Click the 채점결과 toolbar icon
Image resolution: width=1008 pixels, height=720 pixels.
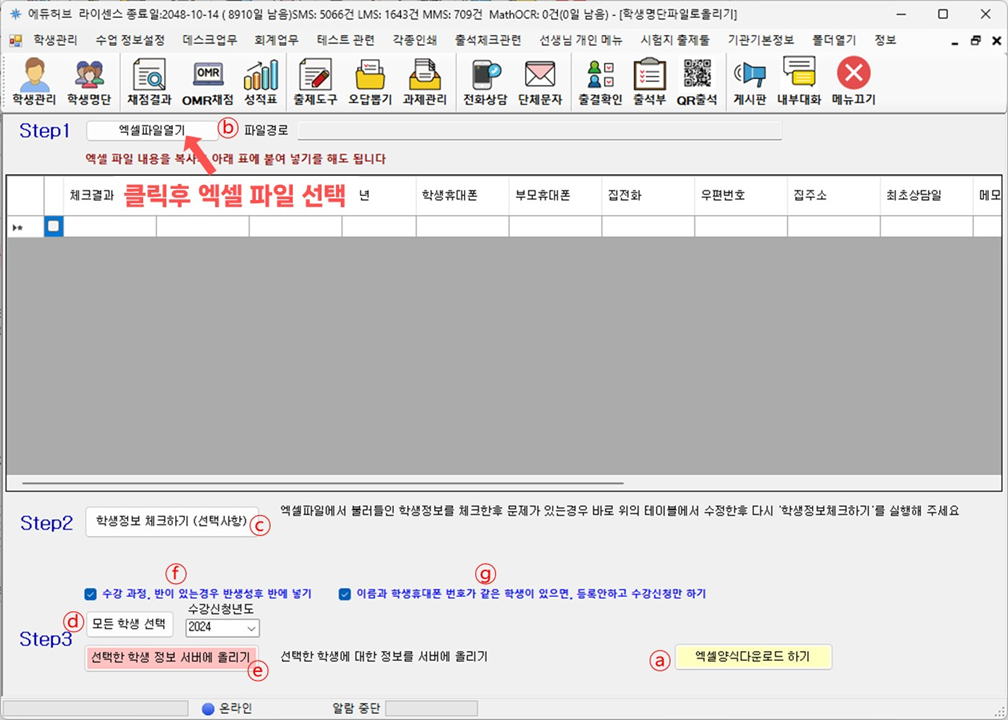(x=149, y=82)
